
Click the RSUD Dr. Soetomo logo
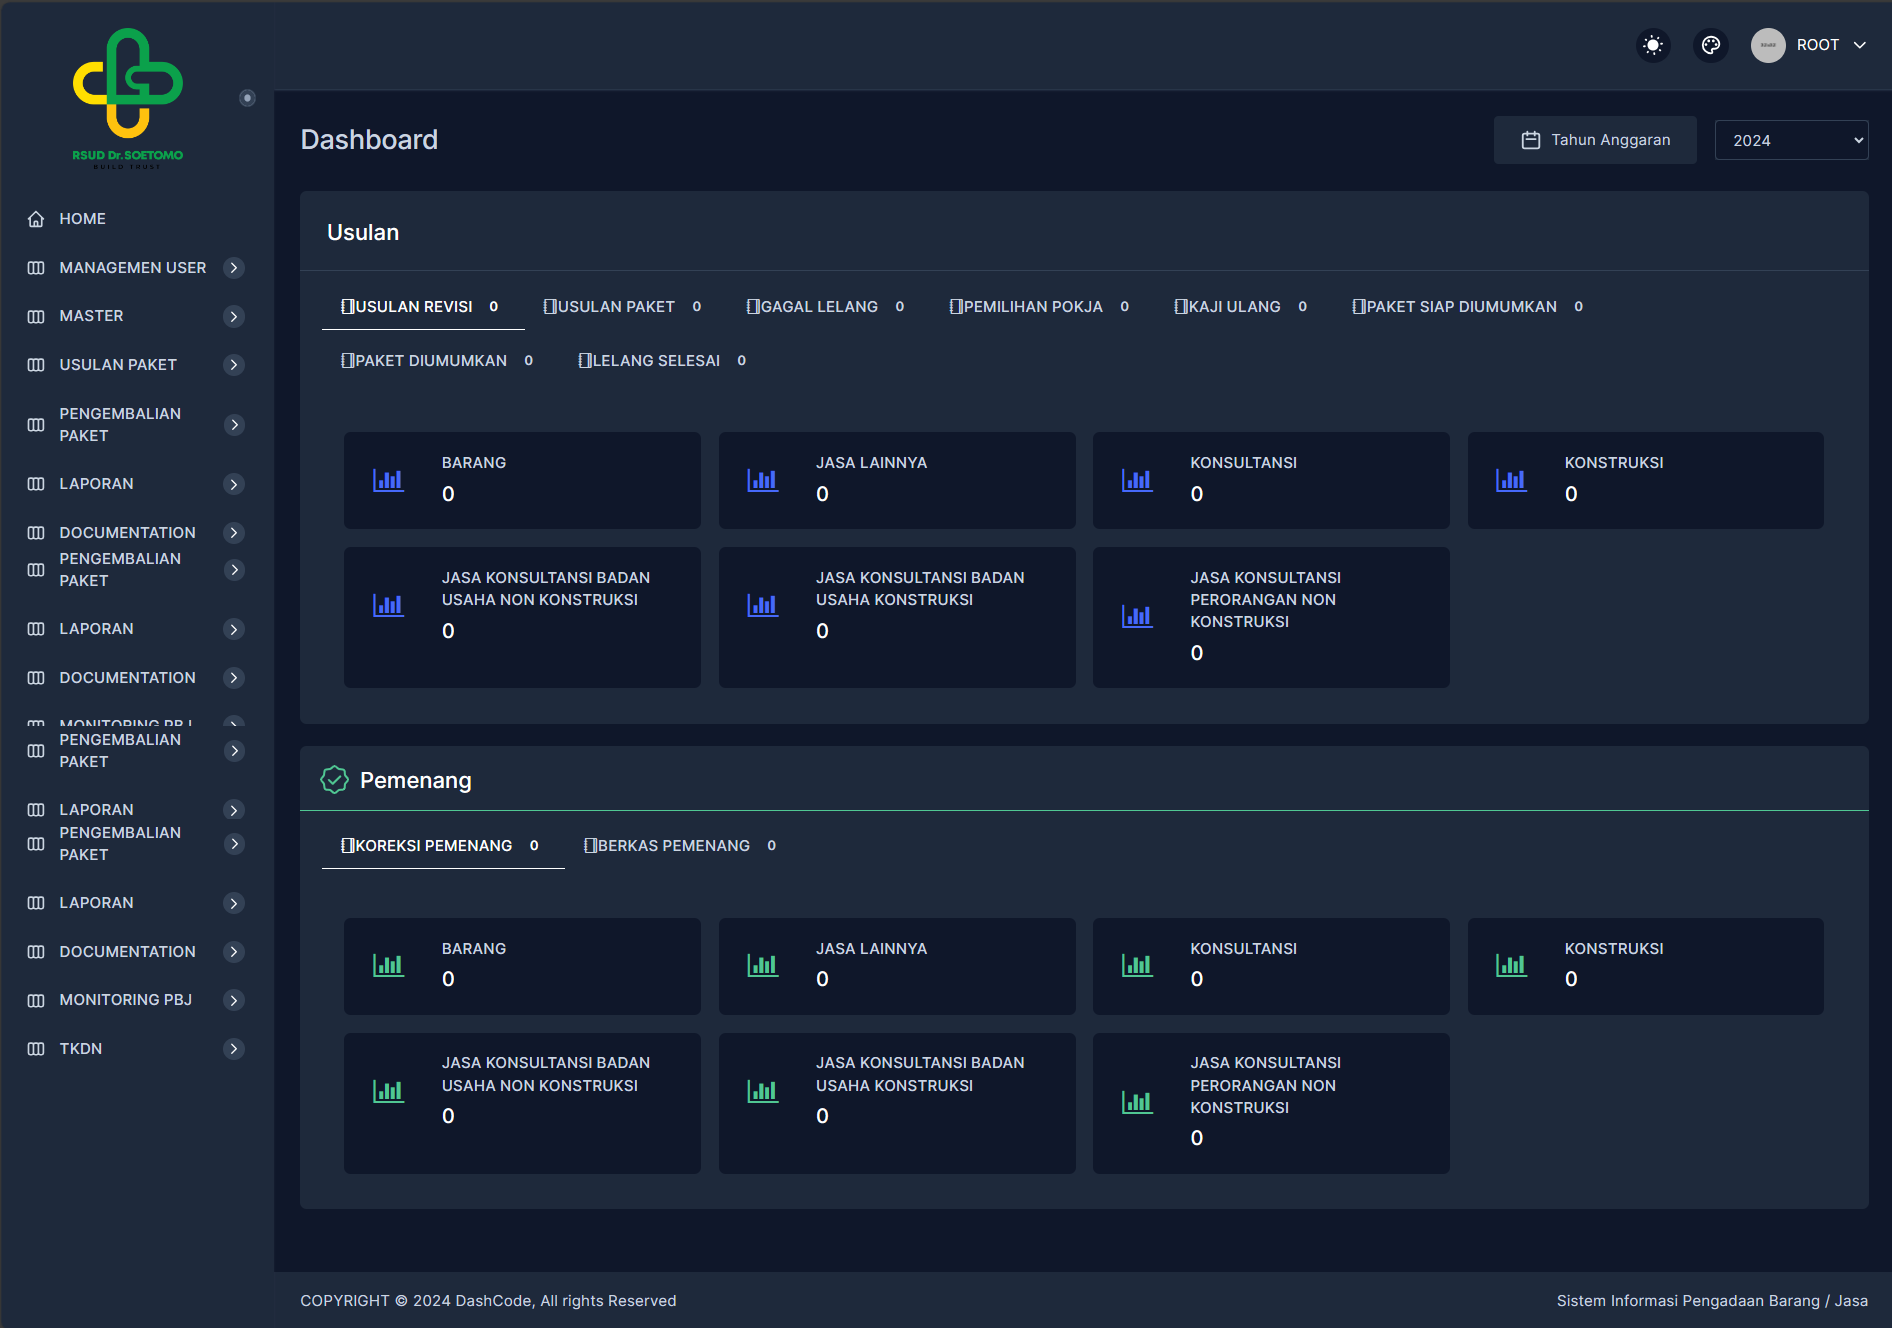coord(128,97)
